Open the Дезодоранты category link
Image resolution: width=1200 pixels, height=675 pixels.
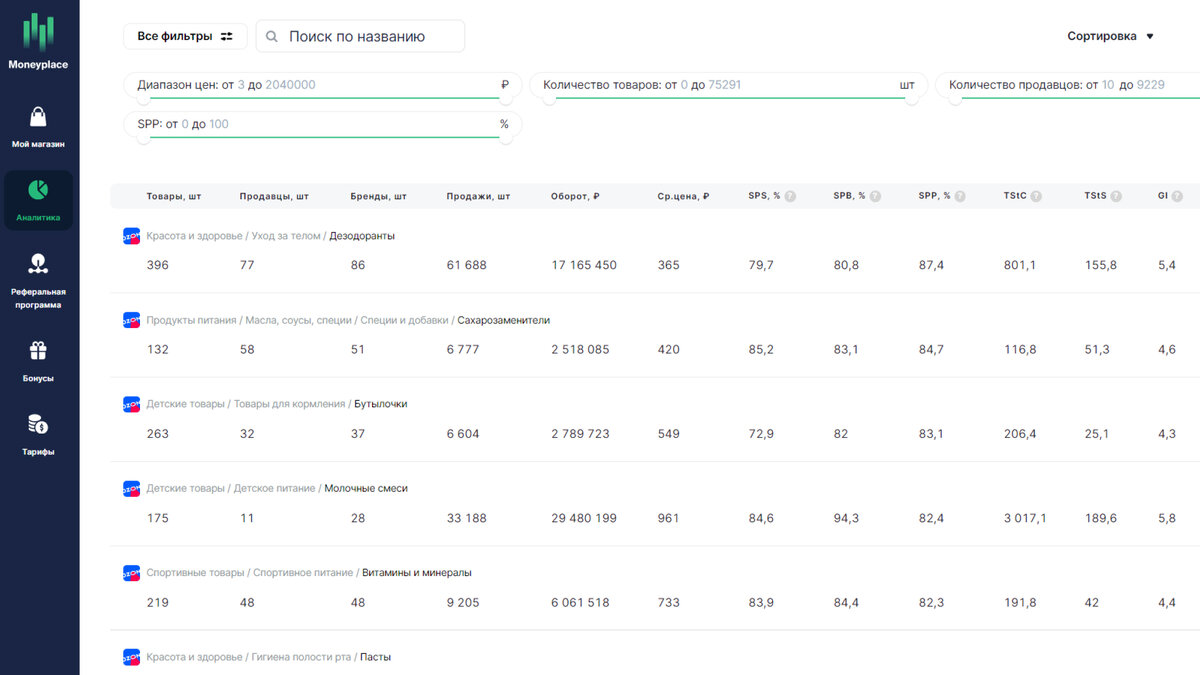point(362,236)
